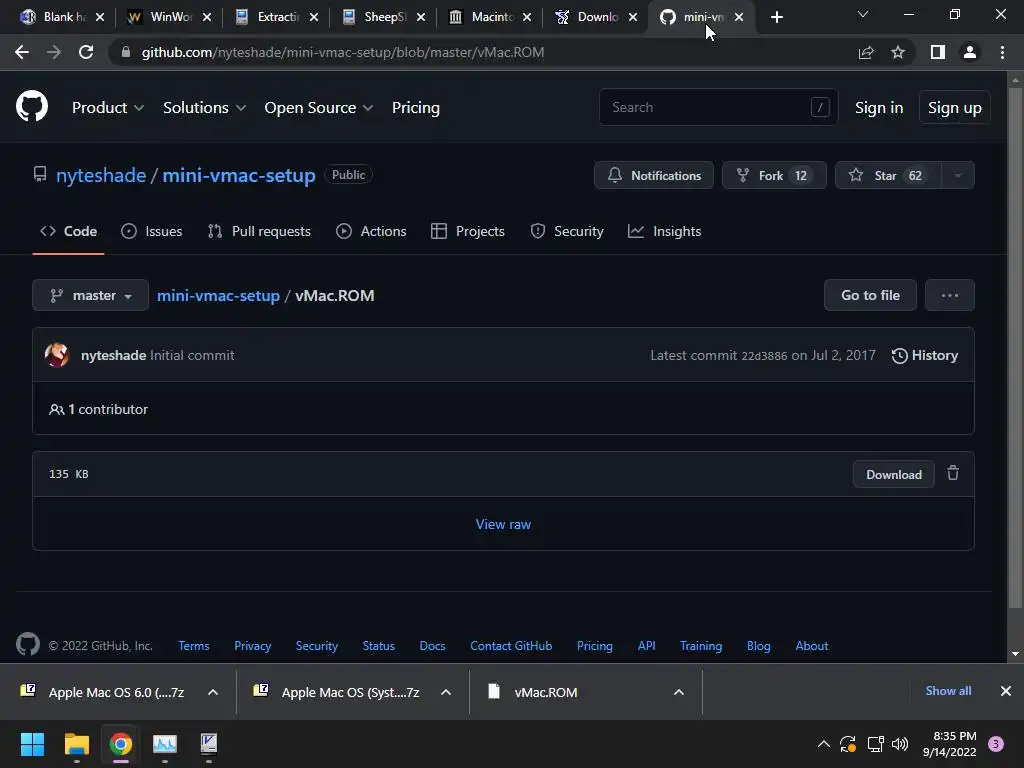Open a new browser tab
The image size is (1024, 768).
coord(776,17)
